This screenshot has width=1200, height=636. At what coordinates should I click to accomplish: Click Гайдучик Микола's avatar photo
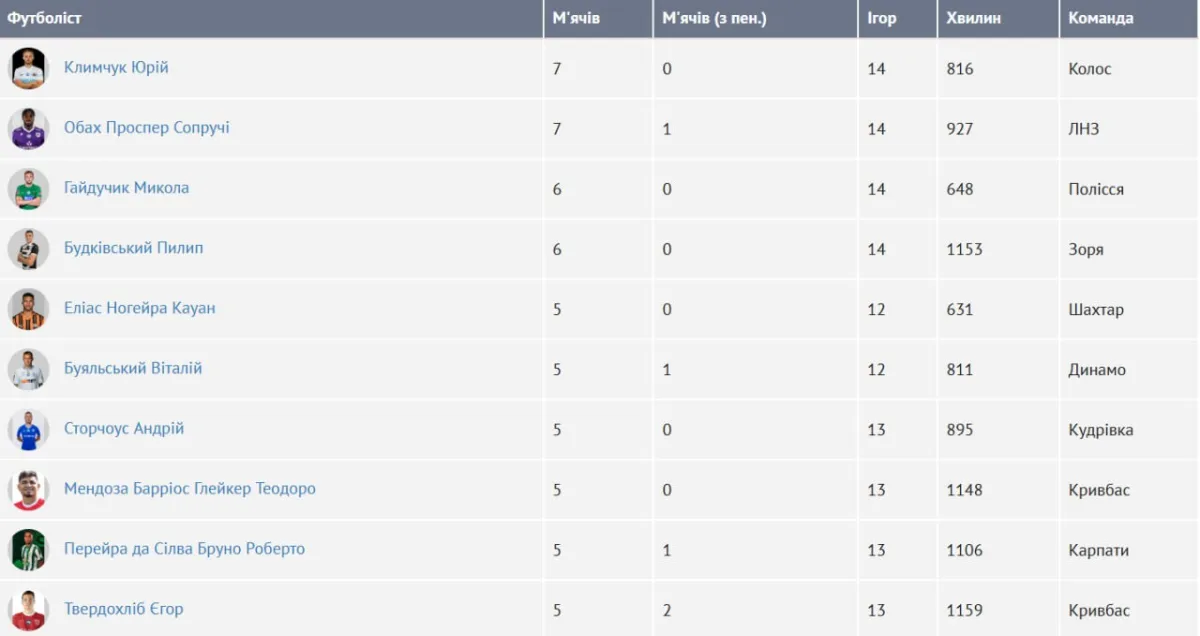click(x=28, y=189)
